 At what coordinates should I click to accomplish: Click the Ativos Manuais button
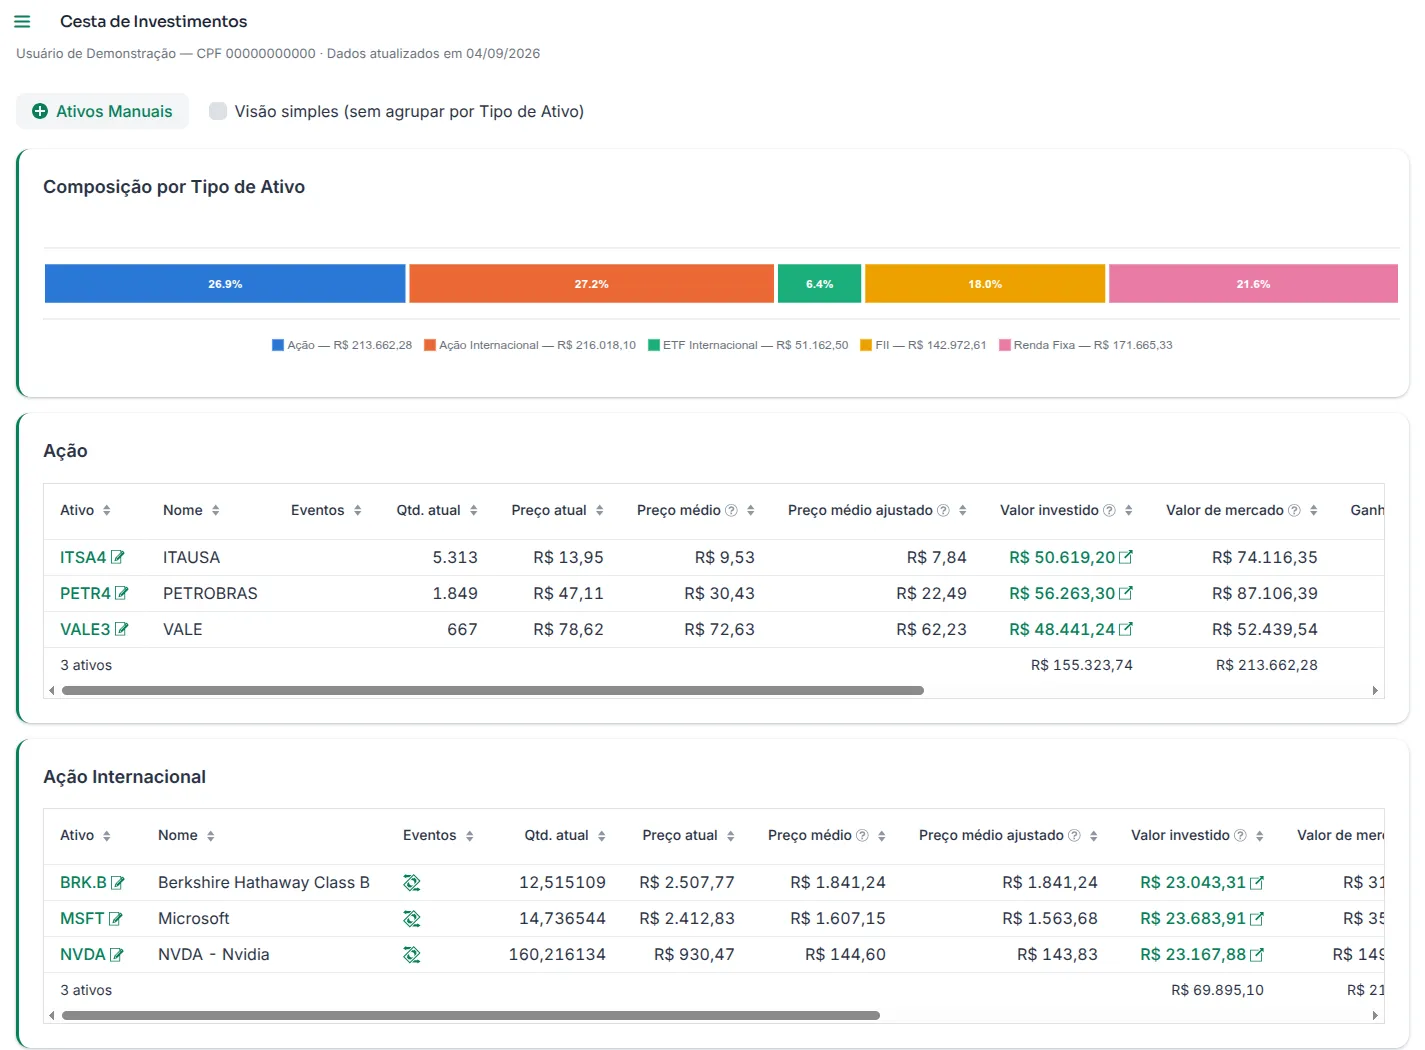tap(102, 111)
